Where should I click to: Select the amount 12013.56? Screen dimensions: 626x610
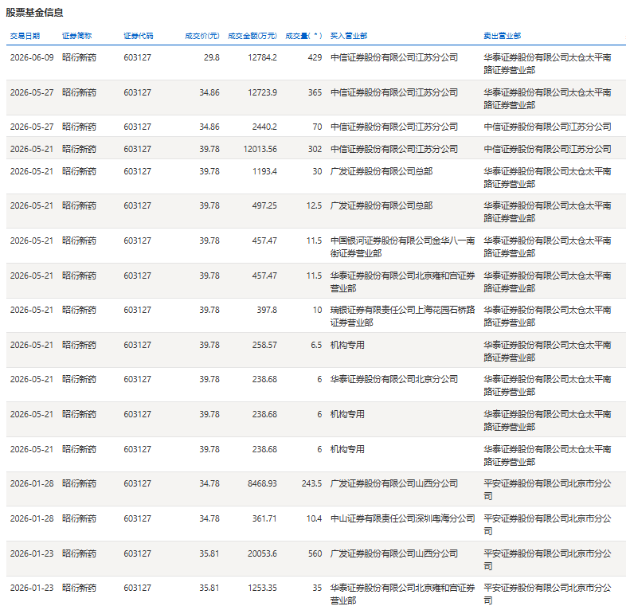[260, 149]
